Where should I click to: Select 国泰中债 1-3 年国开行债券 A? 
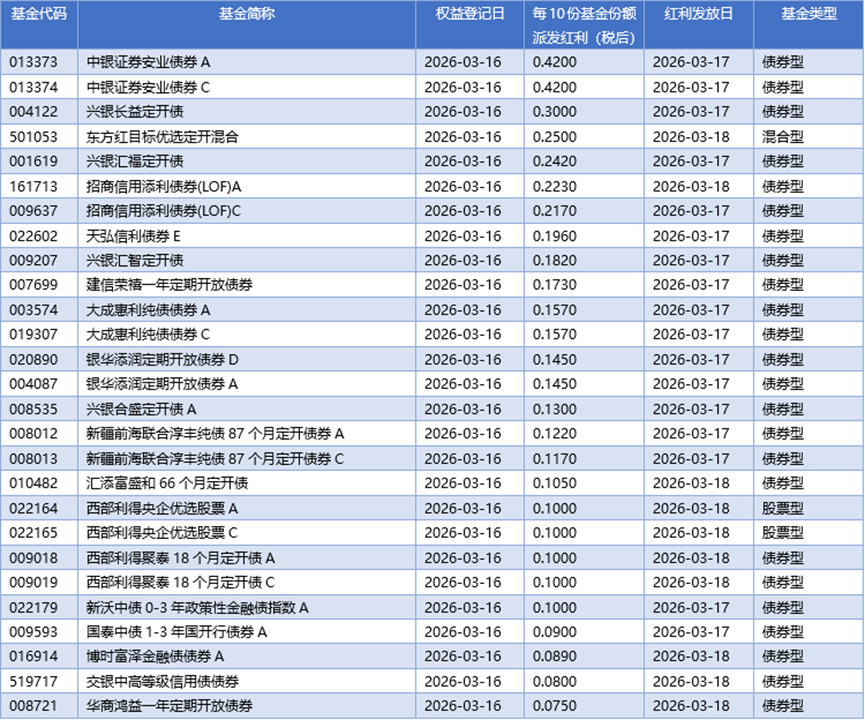(x=177, y=632)
